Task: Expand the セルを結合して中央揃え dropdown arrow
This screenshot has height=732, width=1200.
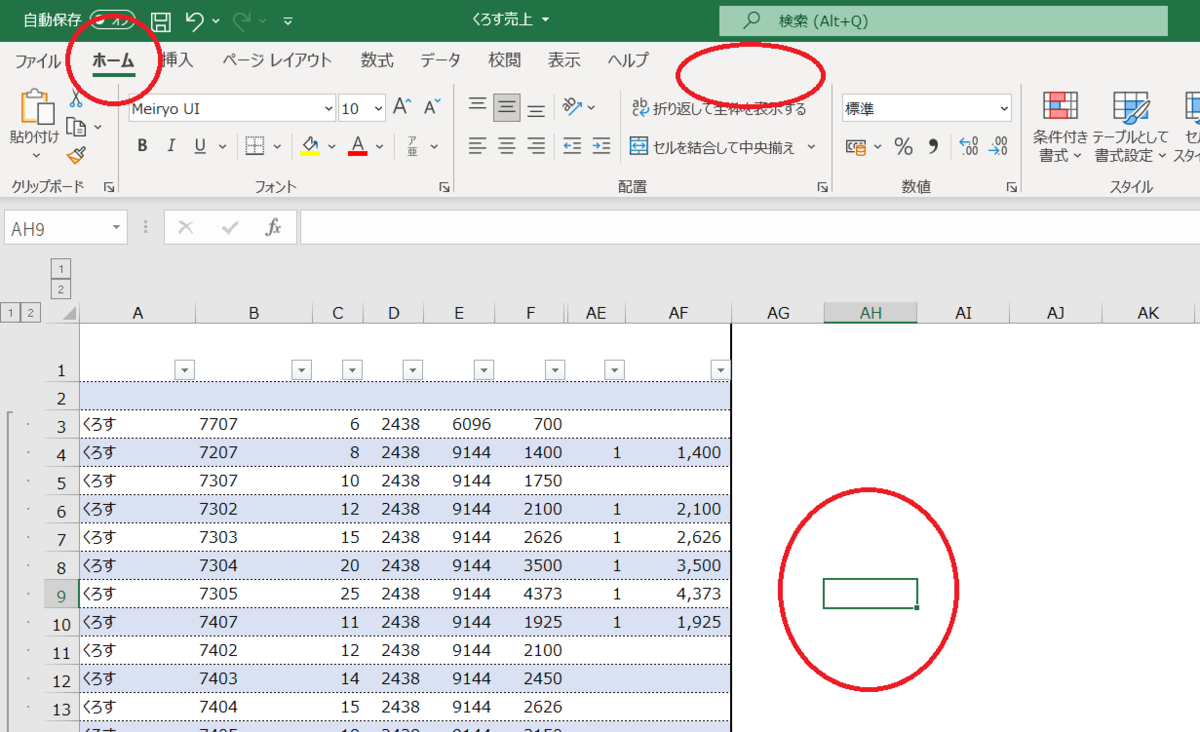Action: click(811, 147)
